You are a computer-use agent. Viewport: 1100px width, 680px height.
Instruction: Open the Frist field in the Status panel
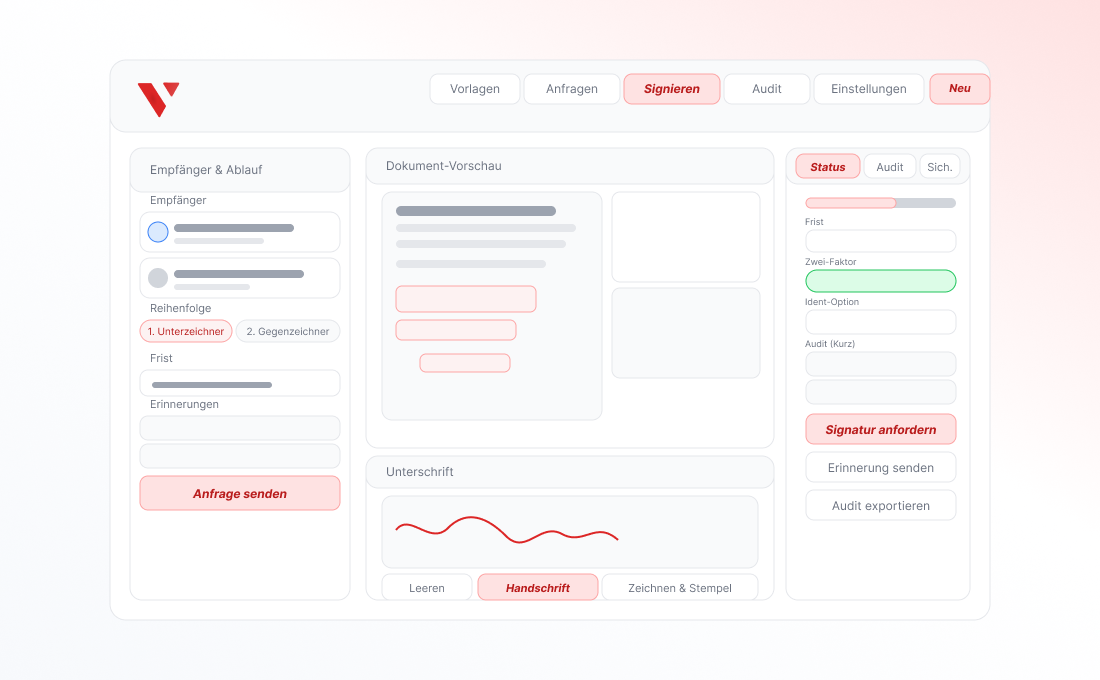click(x=880, y=241)
